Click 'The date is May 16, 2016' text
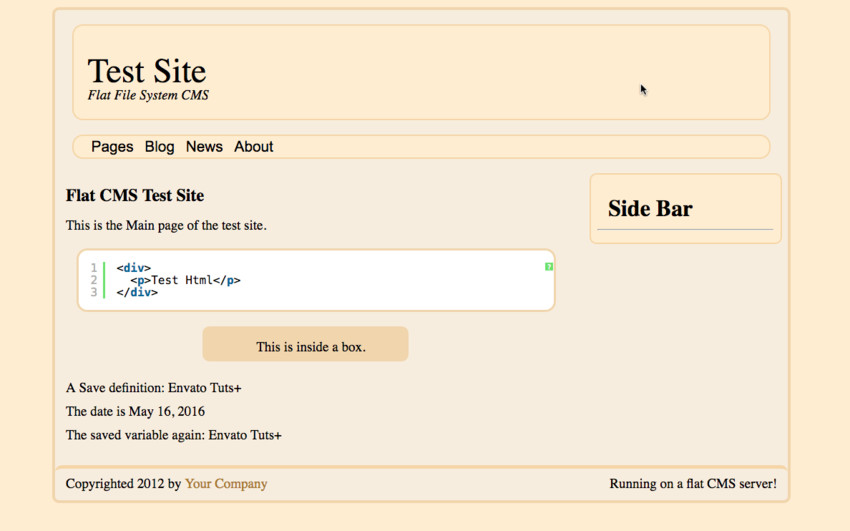 (136, 411)
